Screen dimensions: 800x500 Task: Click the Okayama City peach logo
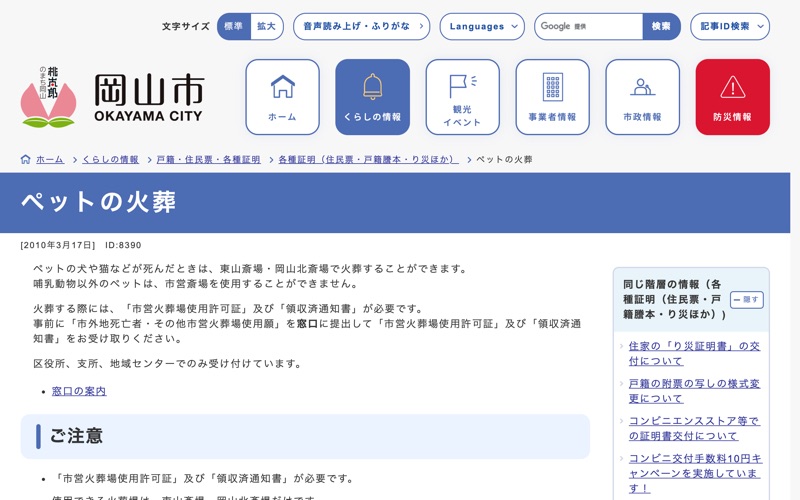coord(48,97)
